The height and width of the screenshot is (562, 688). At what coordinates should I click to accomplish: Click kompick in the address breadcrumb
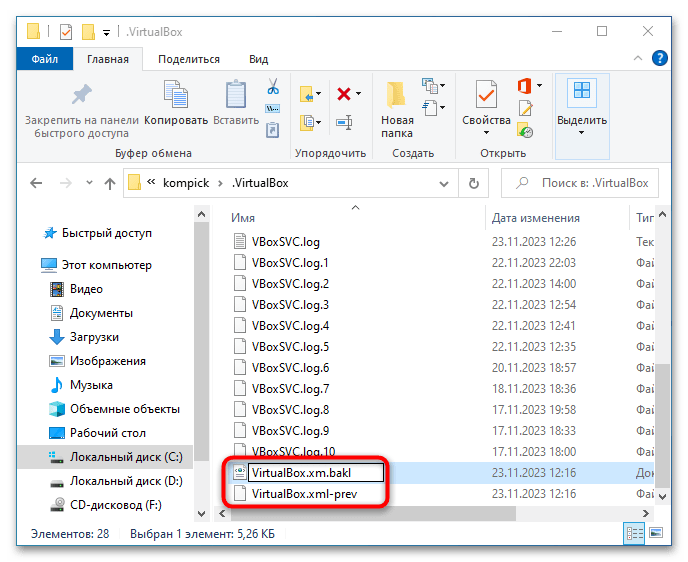click(x=186, y=183)
